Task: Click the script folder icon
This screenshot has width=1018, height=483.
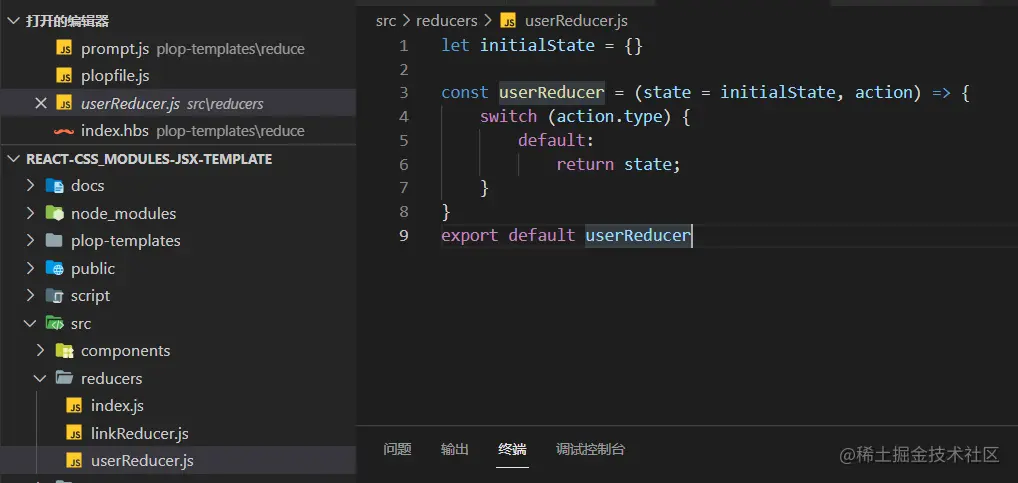Action: [x=55, y=295]
